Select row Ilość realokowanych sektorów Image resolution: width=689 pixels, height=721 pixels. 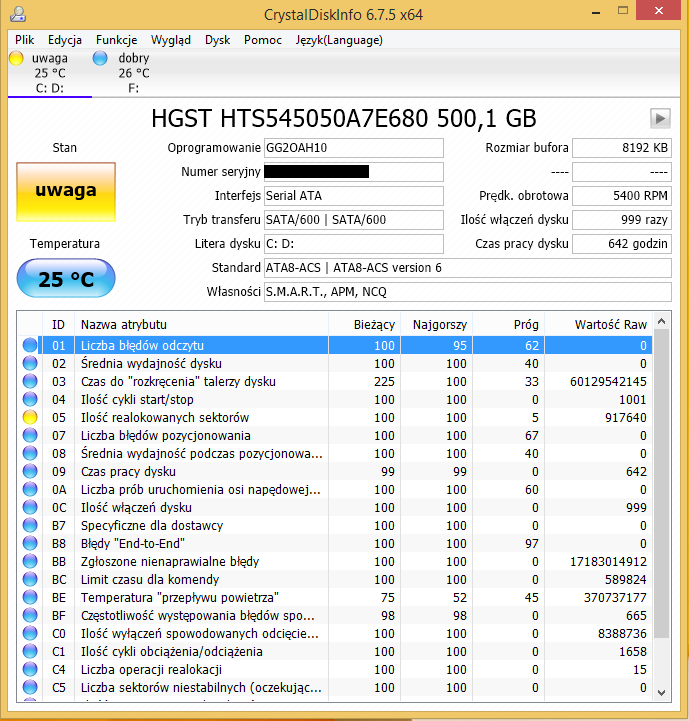(335, 417)
